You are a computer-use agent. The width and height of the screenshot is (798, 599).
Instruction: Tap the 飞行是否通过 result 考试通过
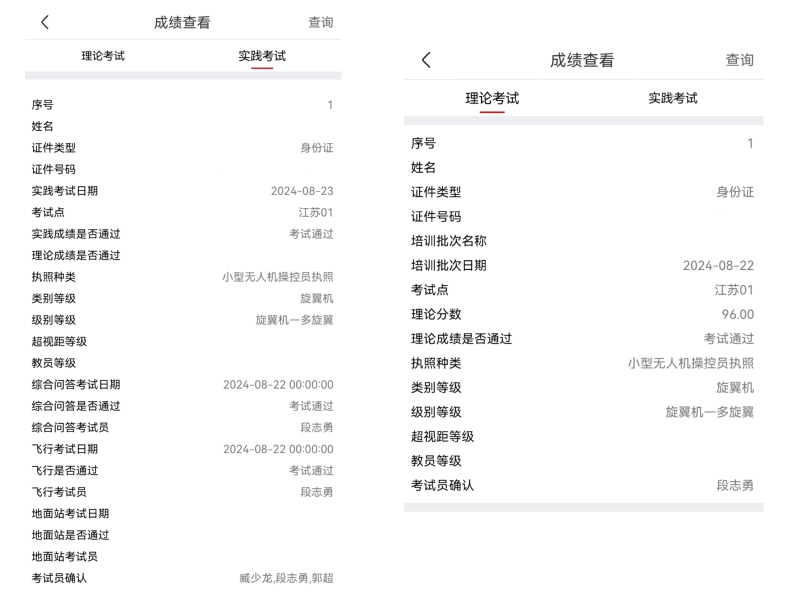311,471
